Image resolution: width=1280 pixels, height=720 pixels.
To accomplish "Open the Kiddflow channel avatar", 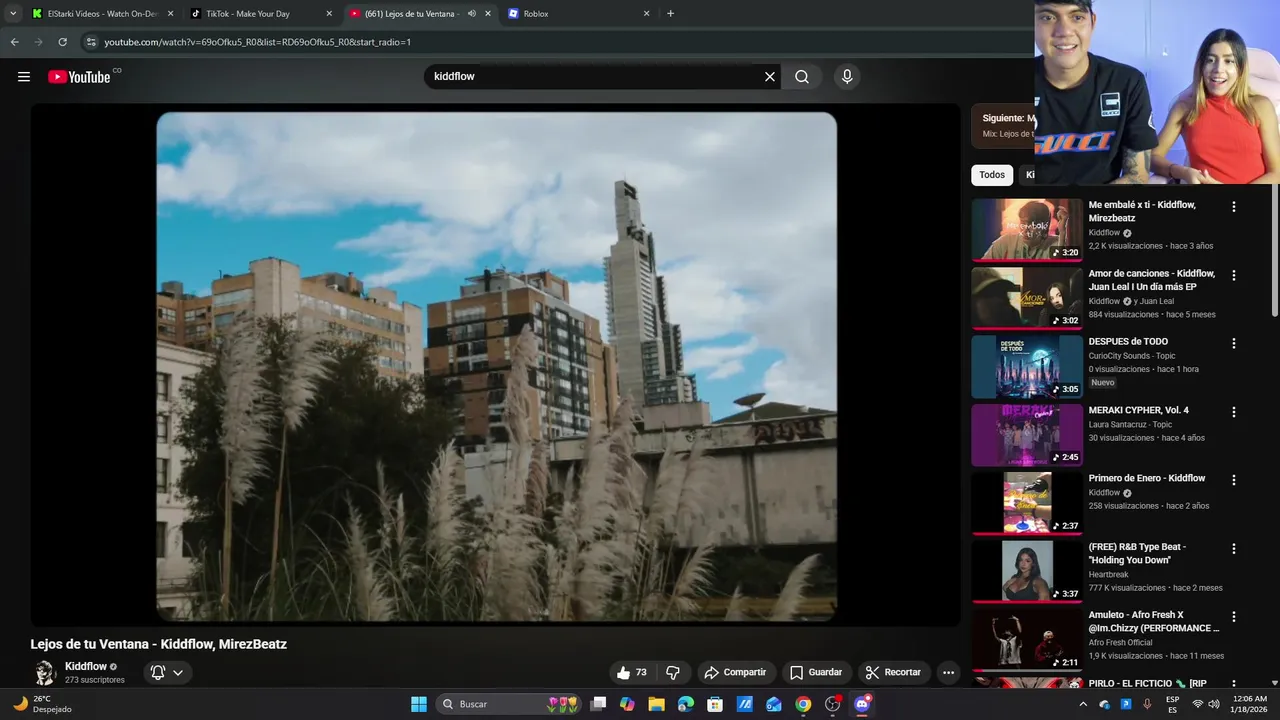I will pos(44,672).
